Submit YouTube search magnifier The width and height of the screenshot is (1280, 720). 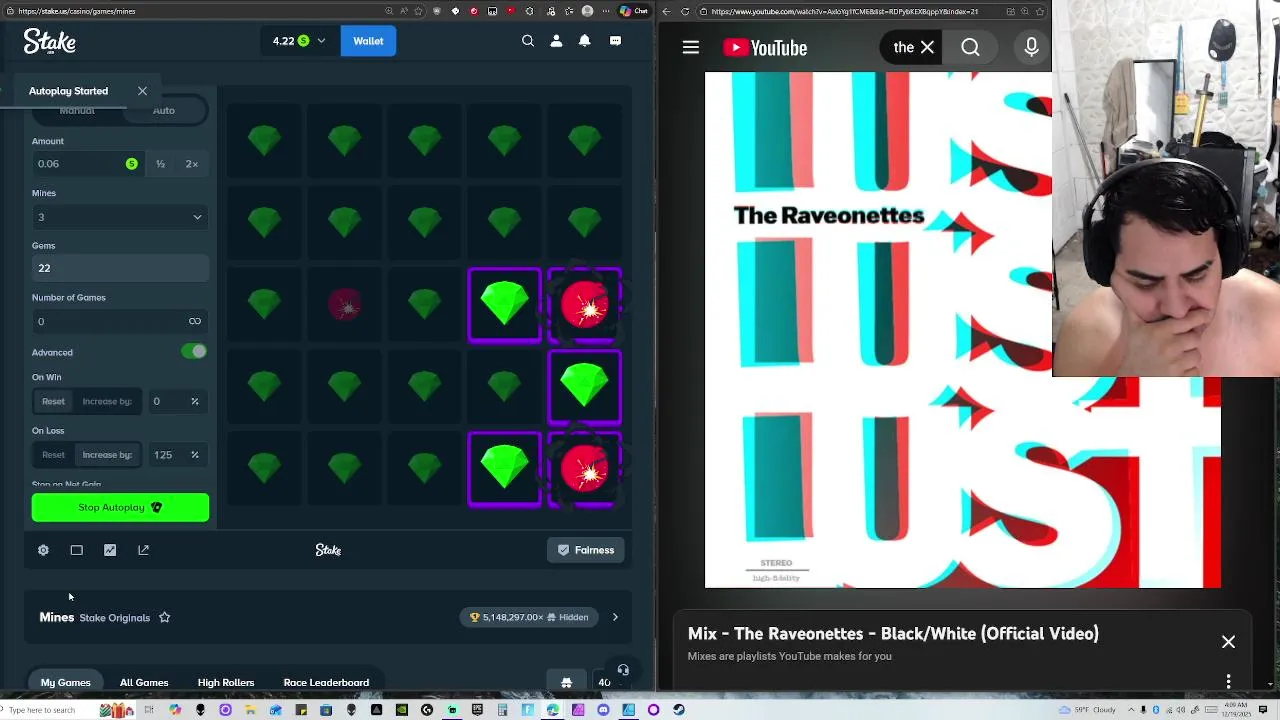(970, 48)
